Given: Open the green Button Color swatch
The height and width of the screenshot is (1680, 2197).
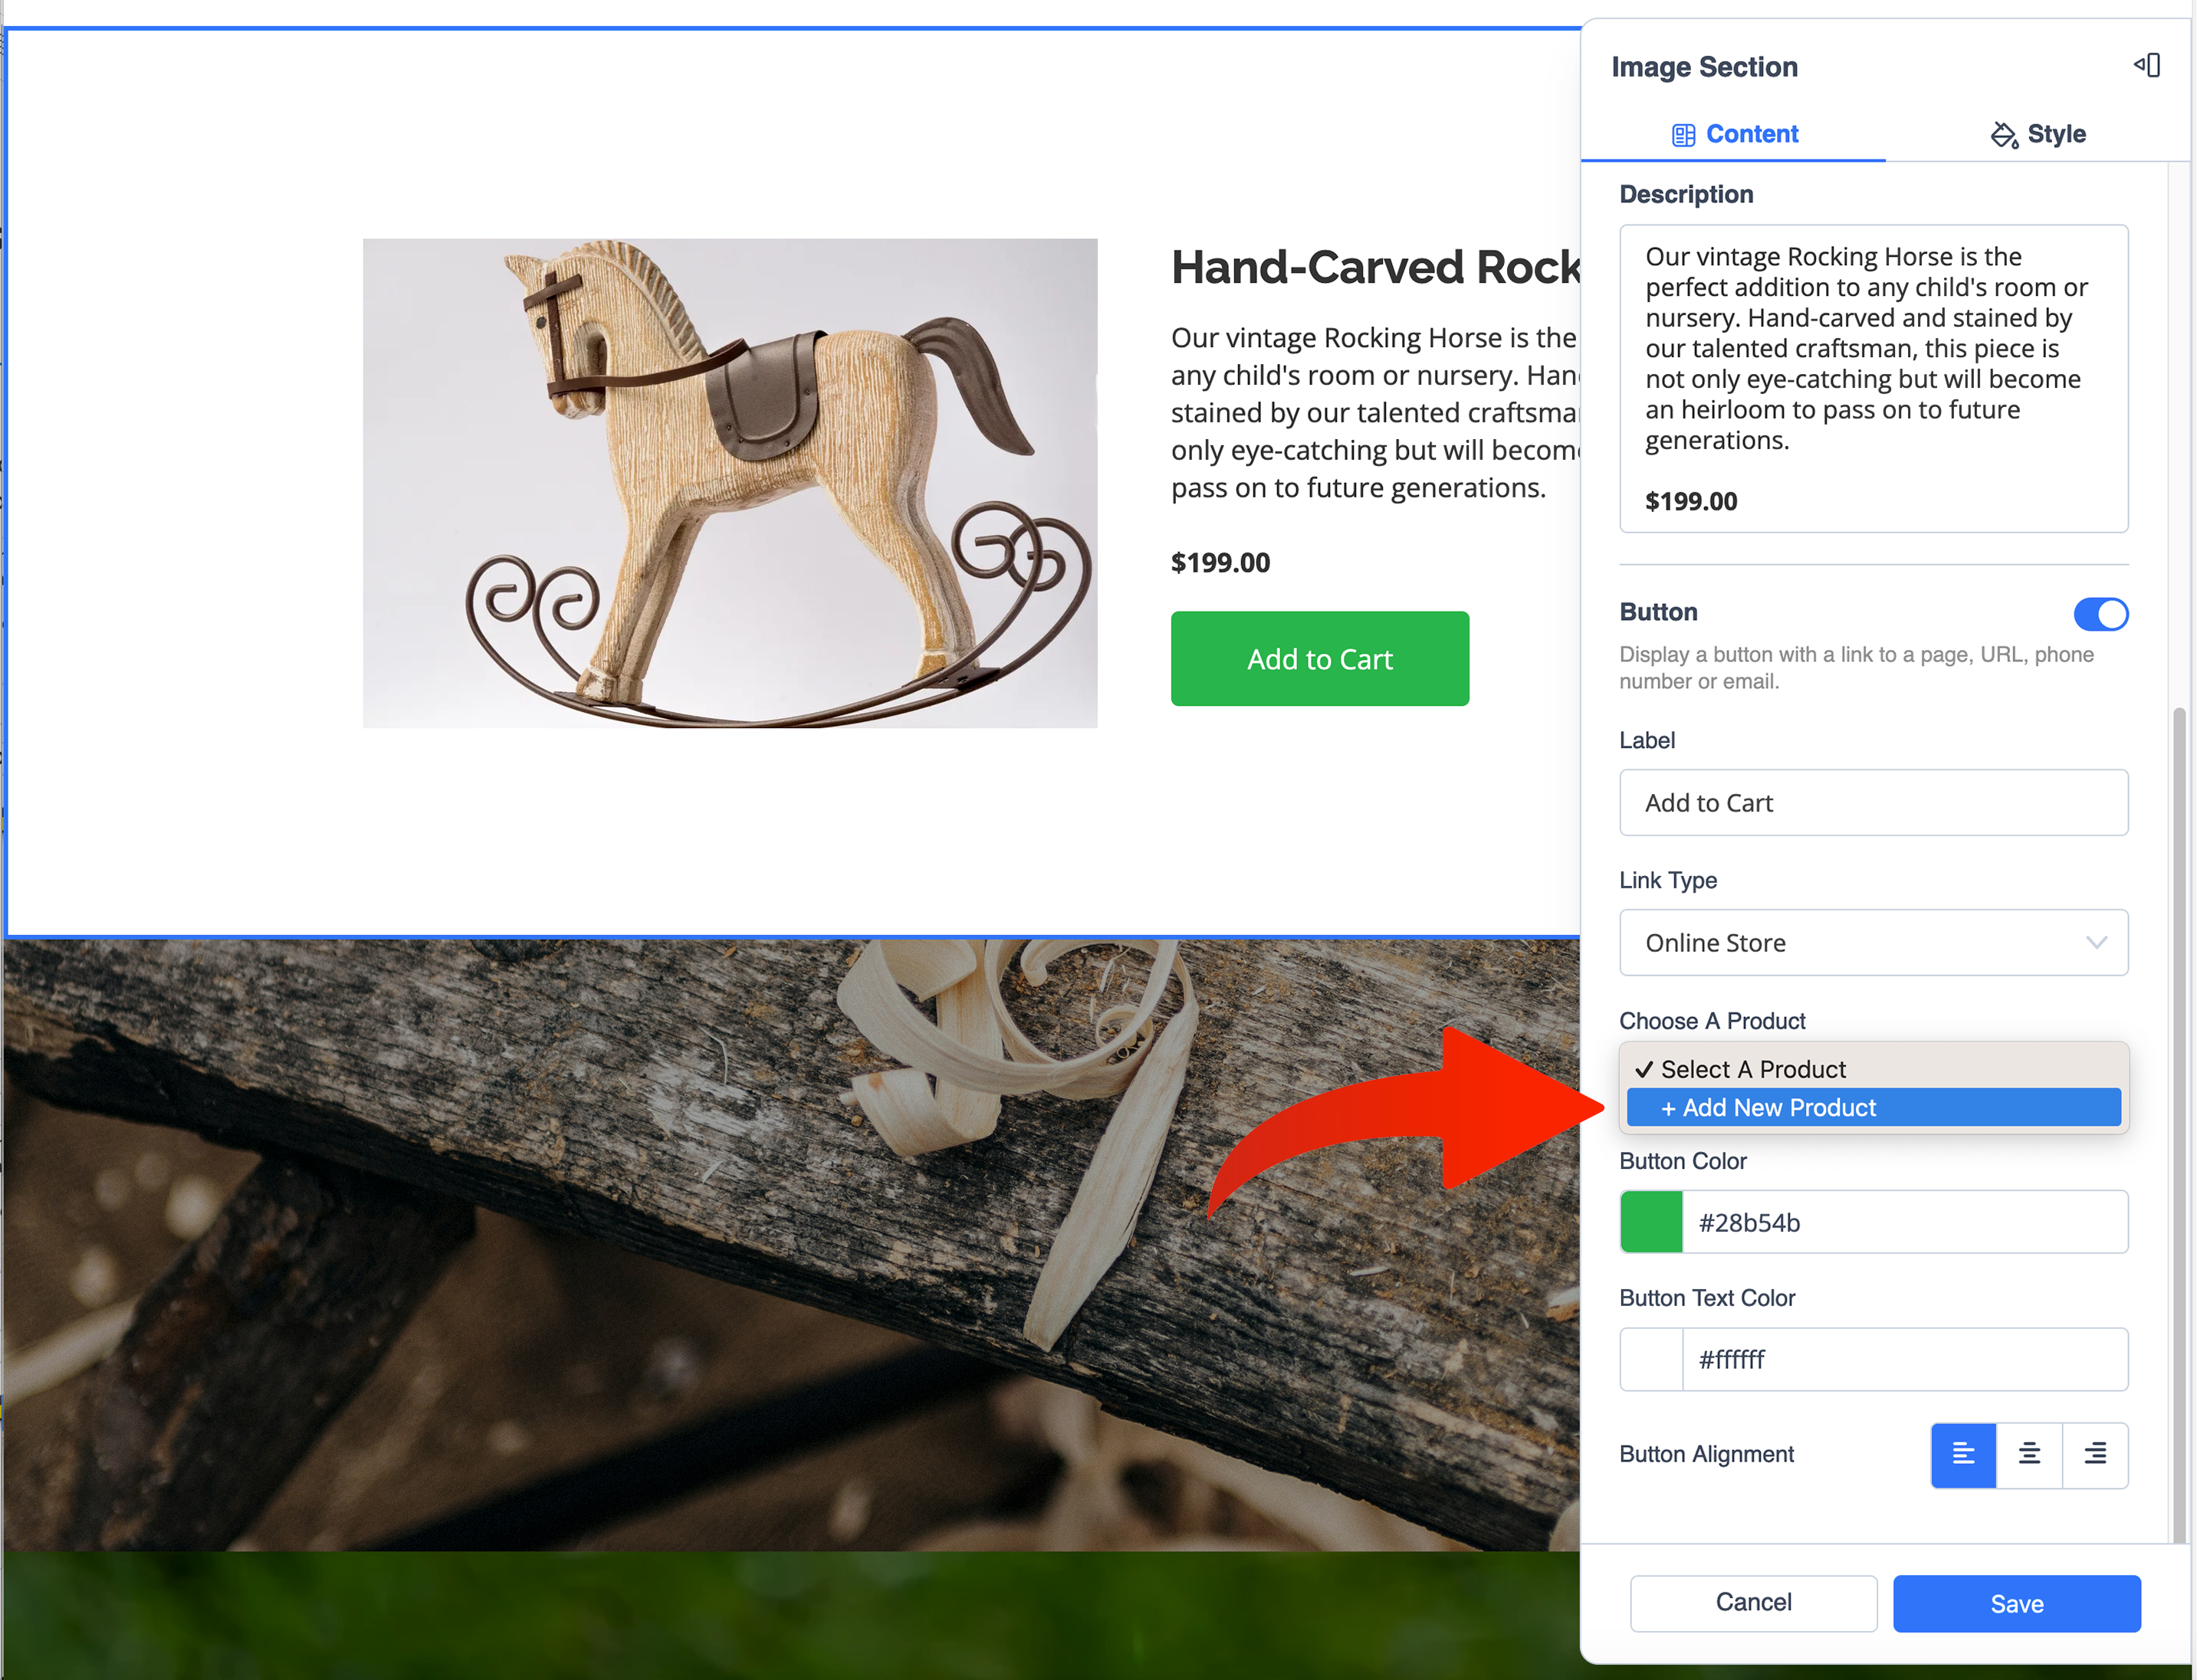Looking at the screenshot, I should (1651, 1222).
